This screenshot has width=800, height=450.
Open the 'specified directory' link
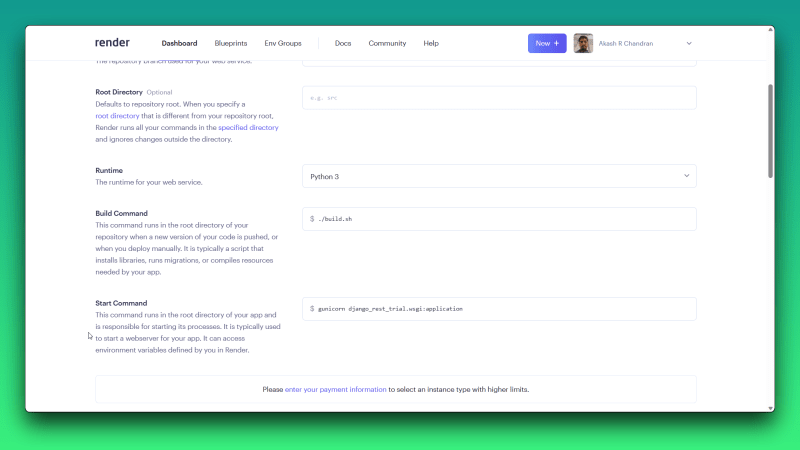click(x=248, y=128)
